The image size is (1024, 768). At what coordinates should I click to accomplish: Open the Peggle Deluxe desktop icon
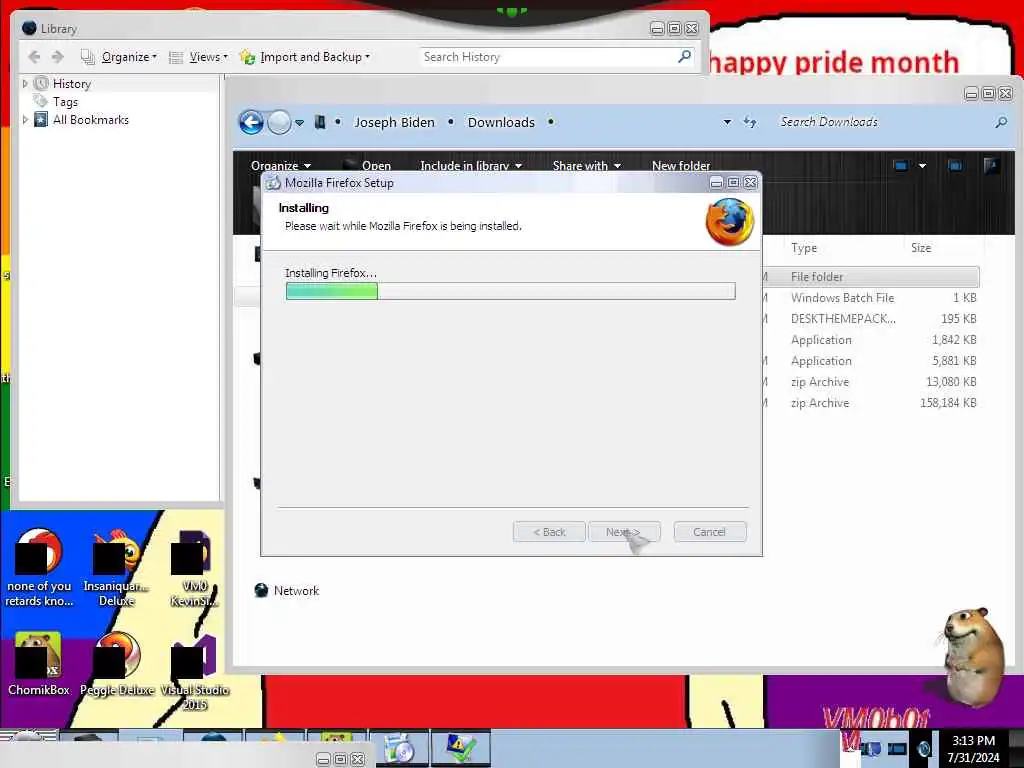[x=117, y=664]
